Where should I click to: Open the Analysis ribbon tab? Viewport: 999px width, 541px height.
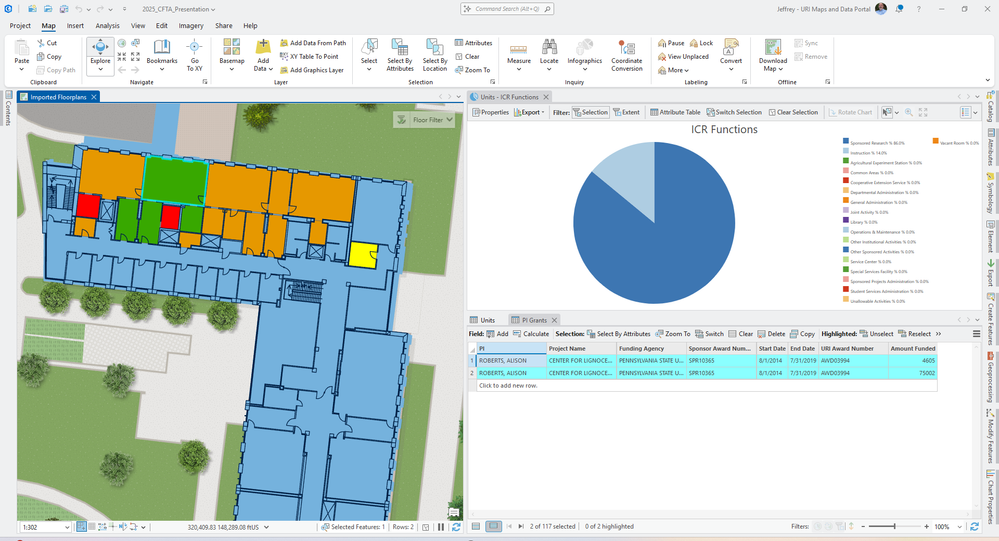107,25
